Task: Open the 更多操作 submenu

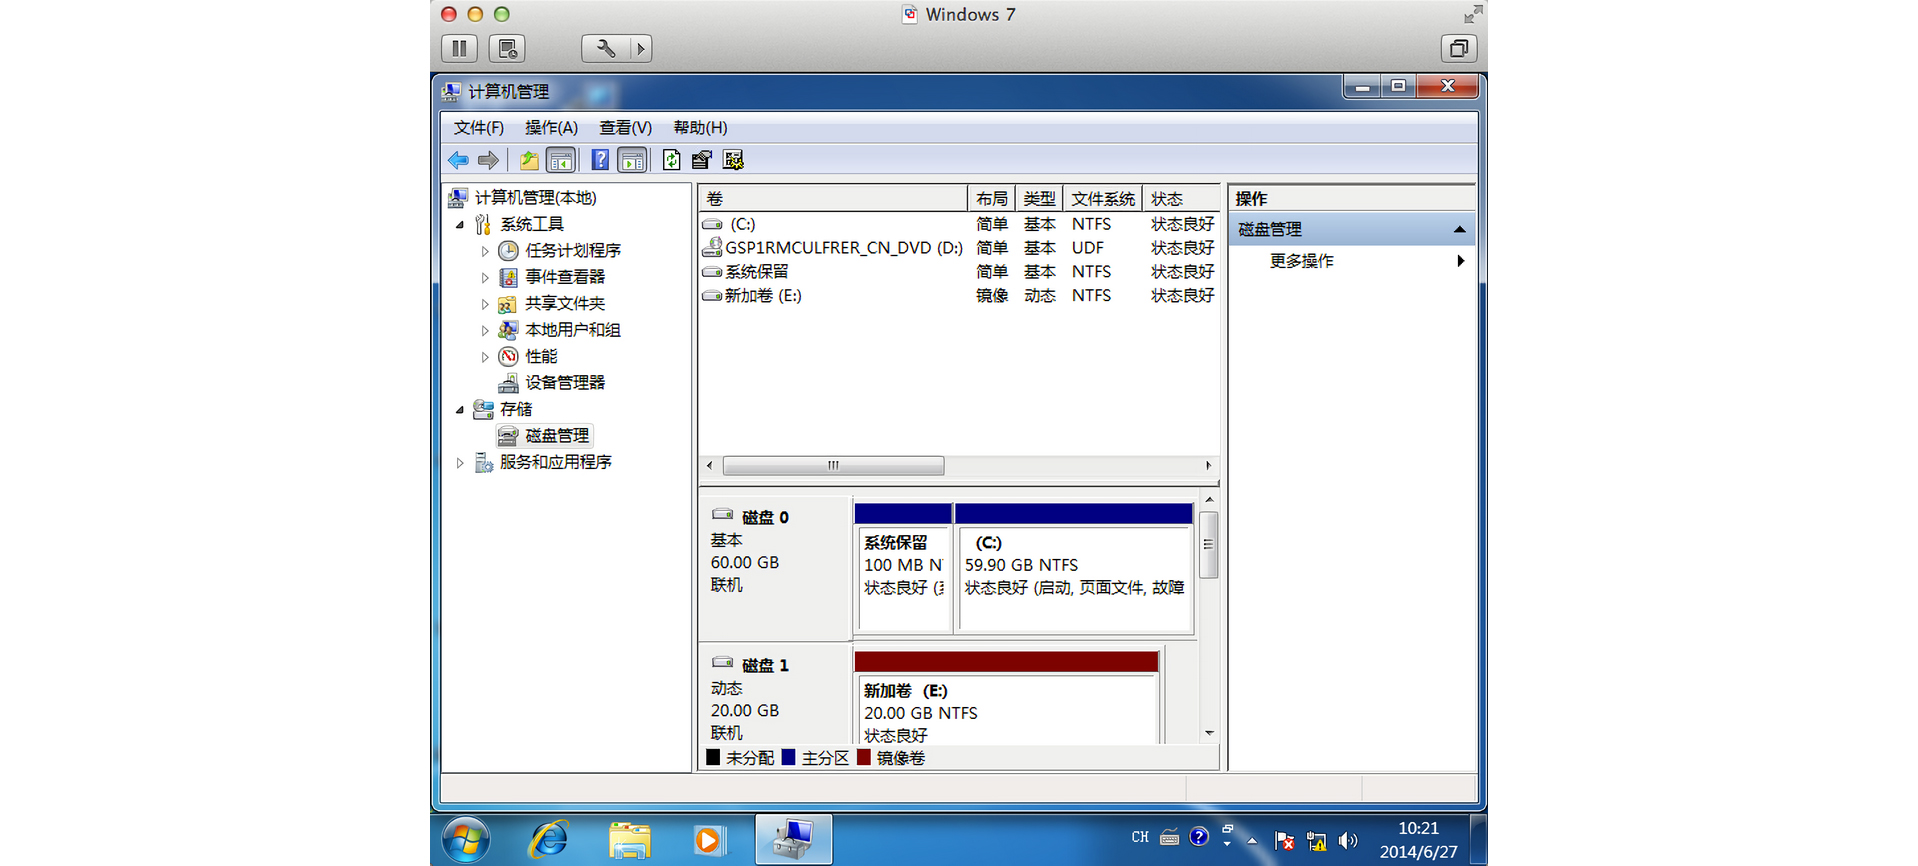Action: (1352, 261)
